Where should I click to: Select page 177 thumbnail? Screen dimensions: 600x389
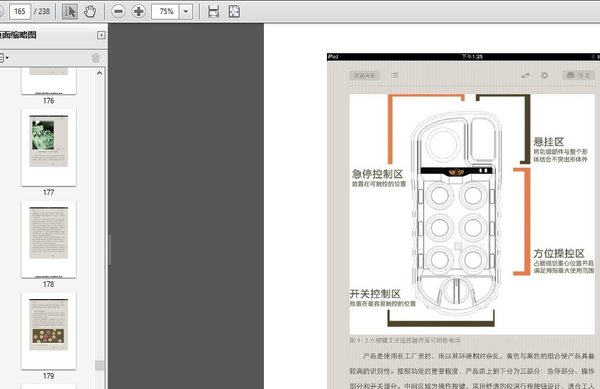(49, 148)
